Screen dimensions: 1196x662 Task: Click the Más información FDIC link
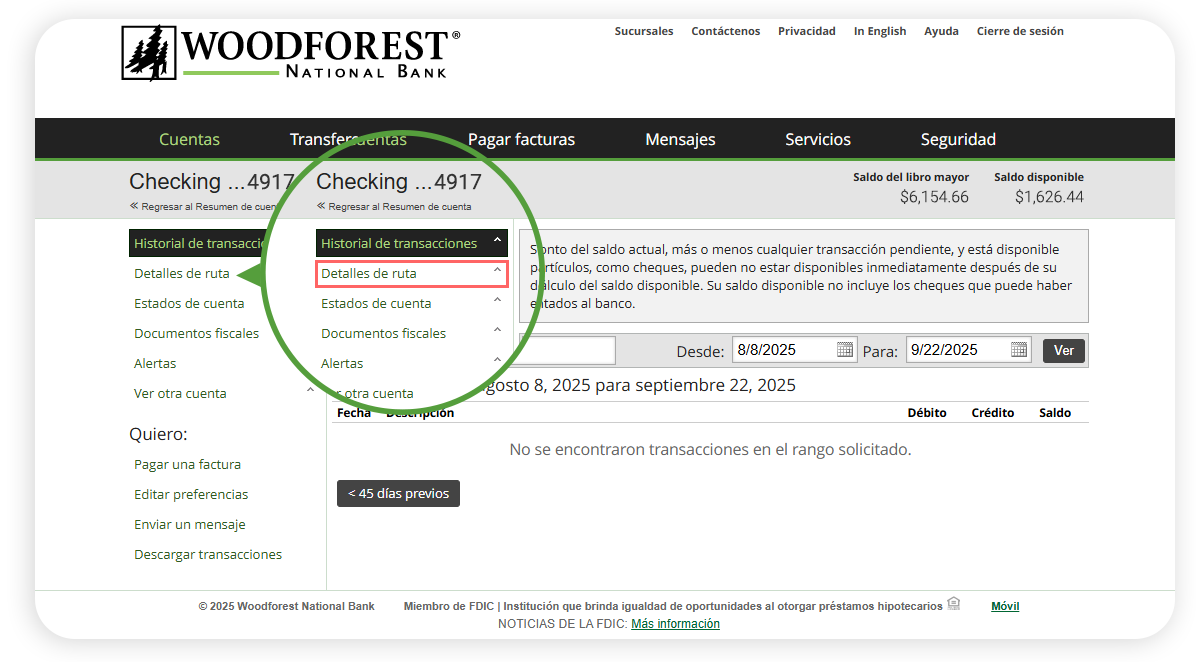coord(675,624)
